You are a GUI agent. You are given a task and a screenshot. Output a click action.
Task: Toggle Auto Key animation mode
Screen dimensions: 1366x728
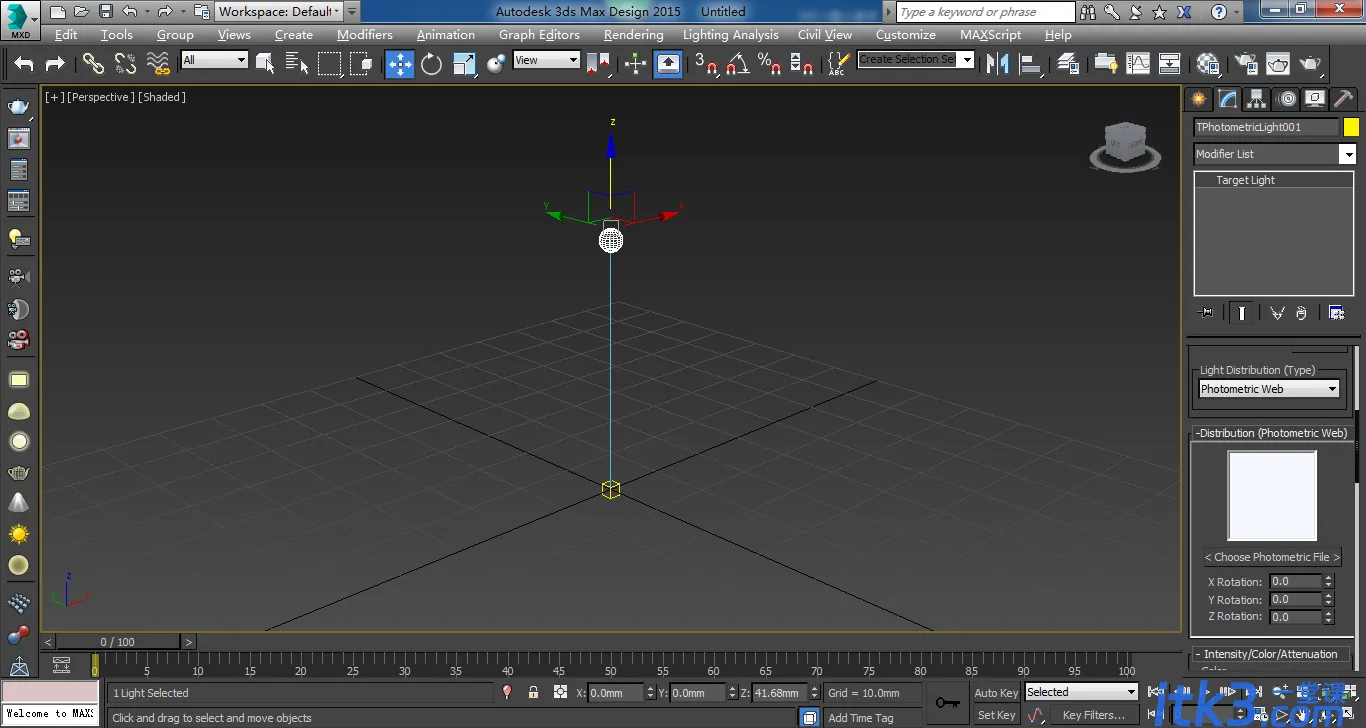point(996,693)
